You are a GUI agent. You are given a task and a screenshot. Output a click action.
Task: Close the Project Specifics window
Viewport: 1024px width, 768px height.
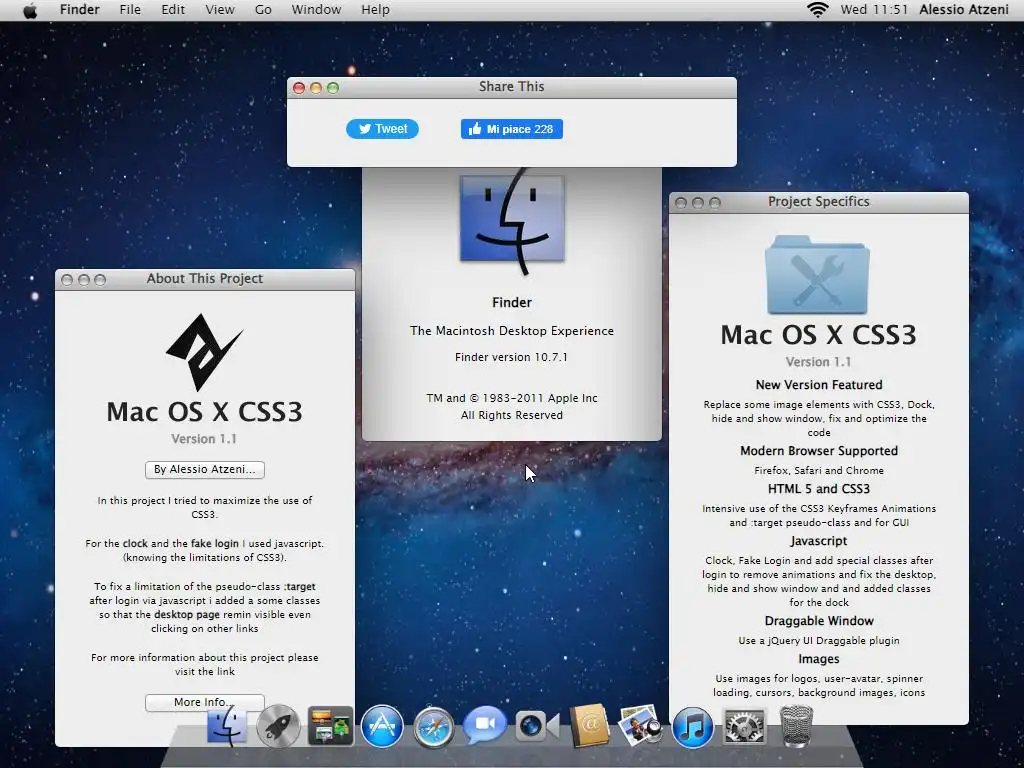pyautogui.click(x=680, y=203)
